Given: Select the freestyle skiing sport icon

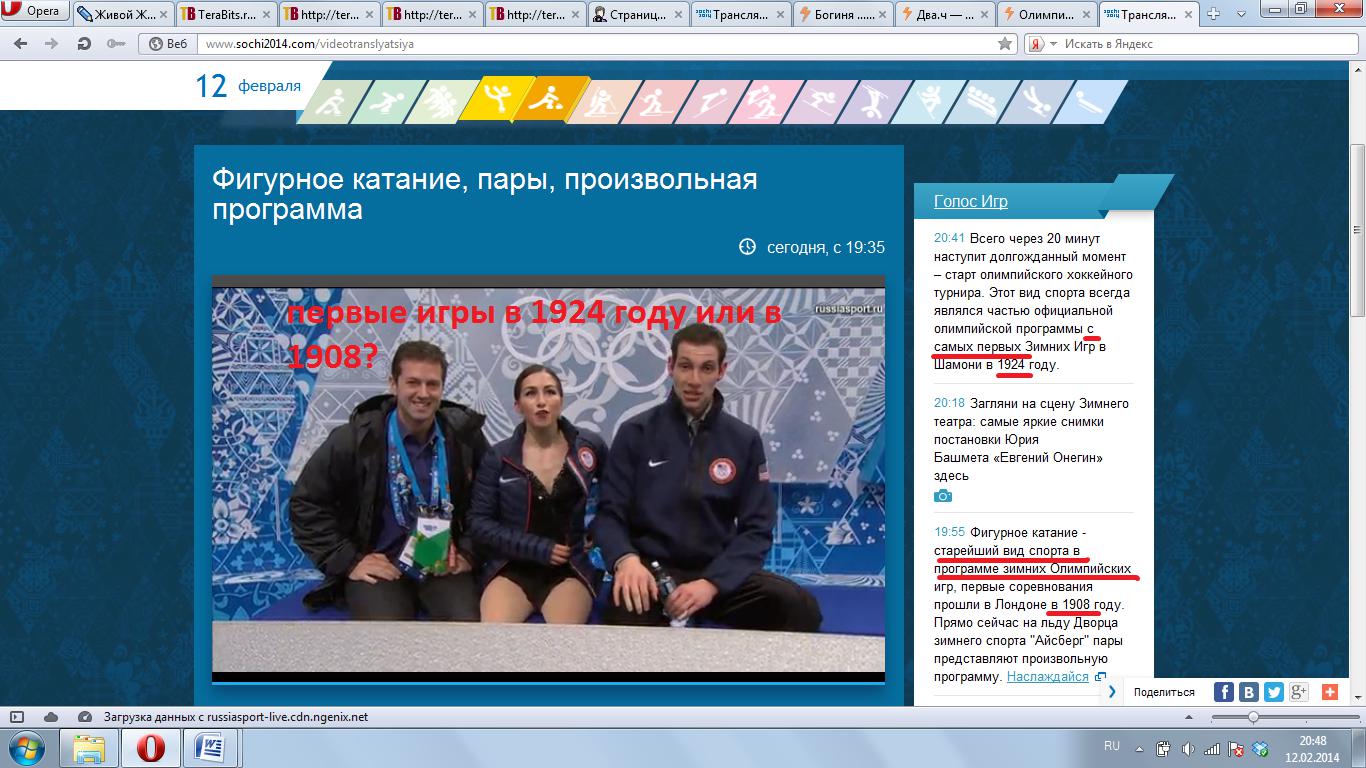Looking at the screenshot, I should [875, 101].
